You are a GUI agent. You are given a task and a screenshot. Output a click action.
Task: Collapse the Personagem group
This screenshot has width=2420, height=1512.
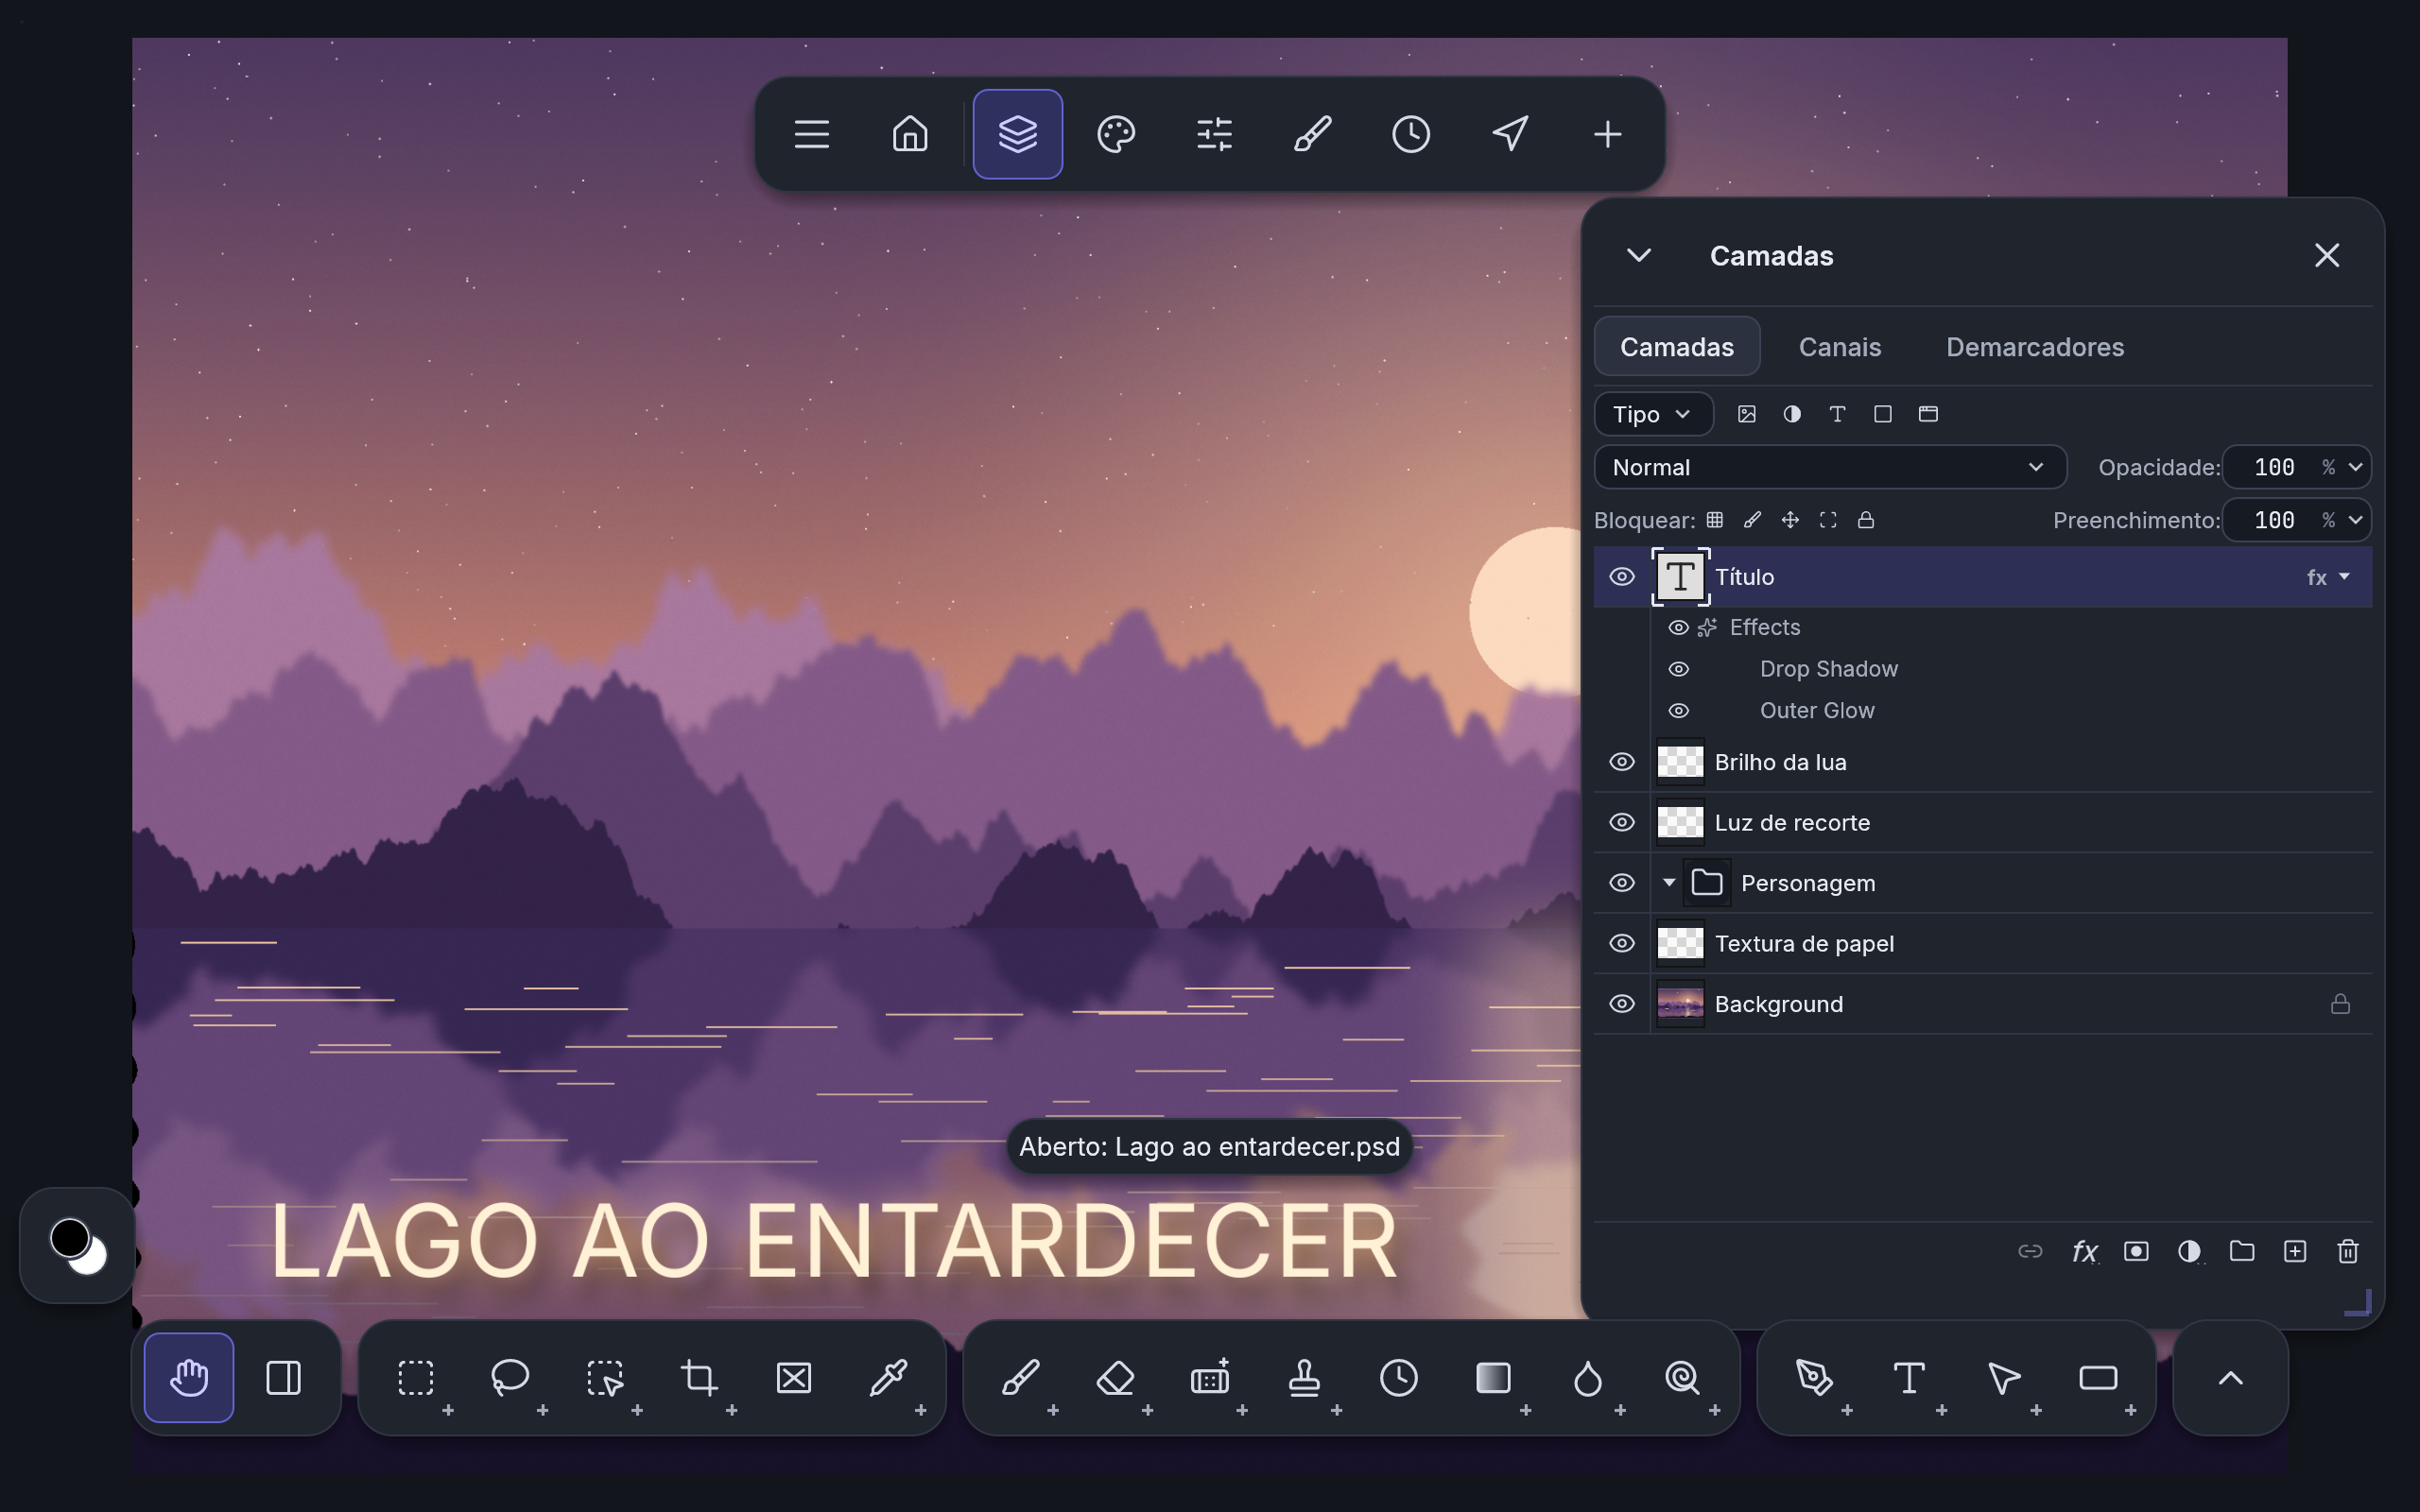(x=1668, y=883)
